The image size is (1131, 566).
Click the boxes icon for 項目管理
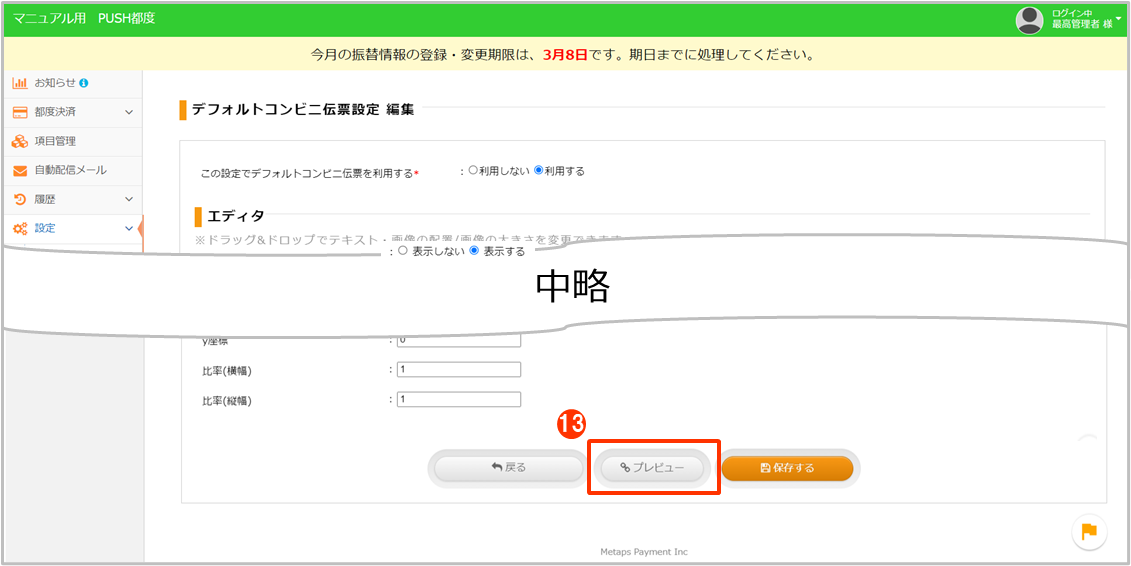click(x=20, y=141)
